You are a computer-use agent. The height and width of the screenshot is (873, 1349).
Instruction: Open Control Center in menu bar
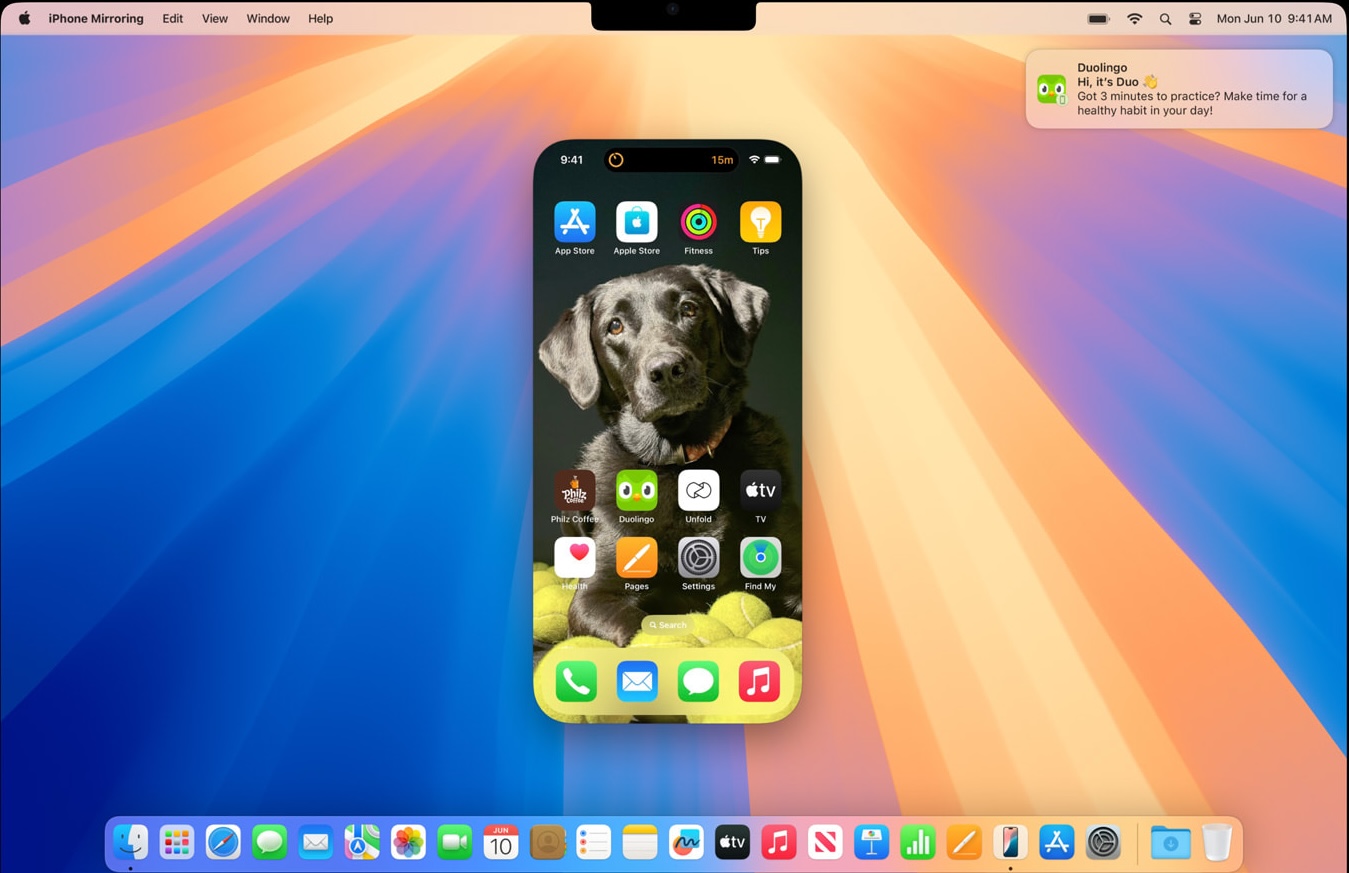1195,19
